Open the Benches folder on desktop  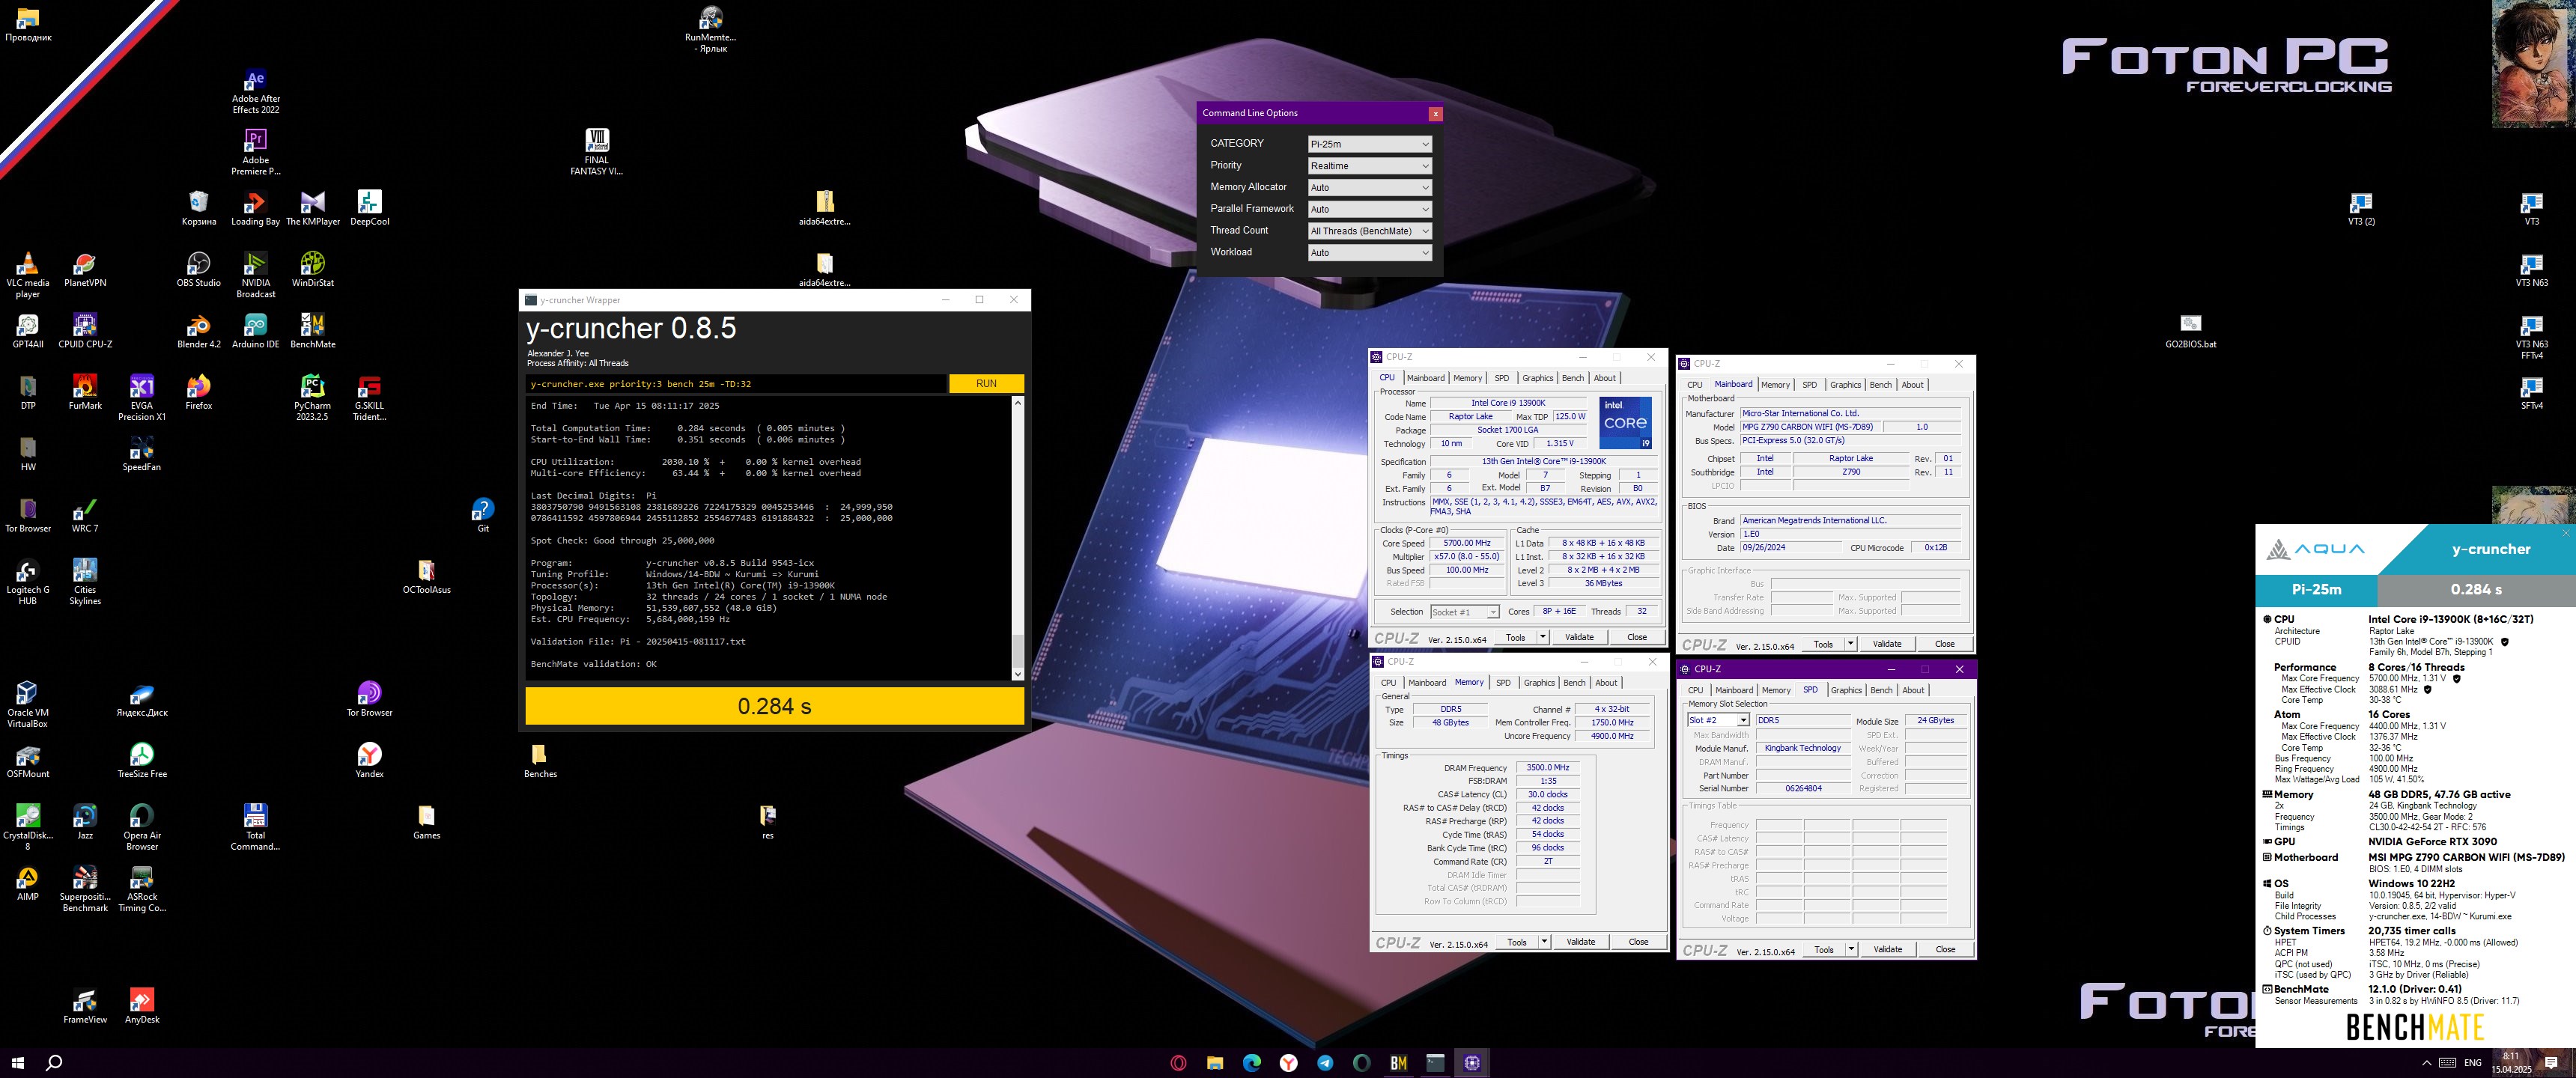[x=540, y=760]
